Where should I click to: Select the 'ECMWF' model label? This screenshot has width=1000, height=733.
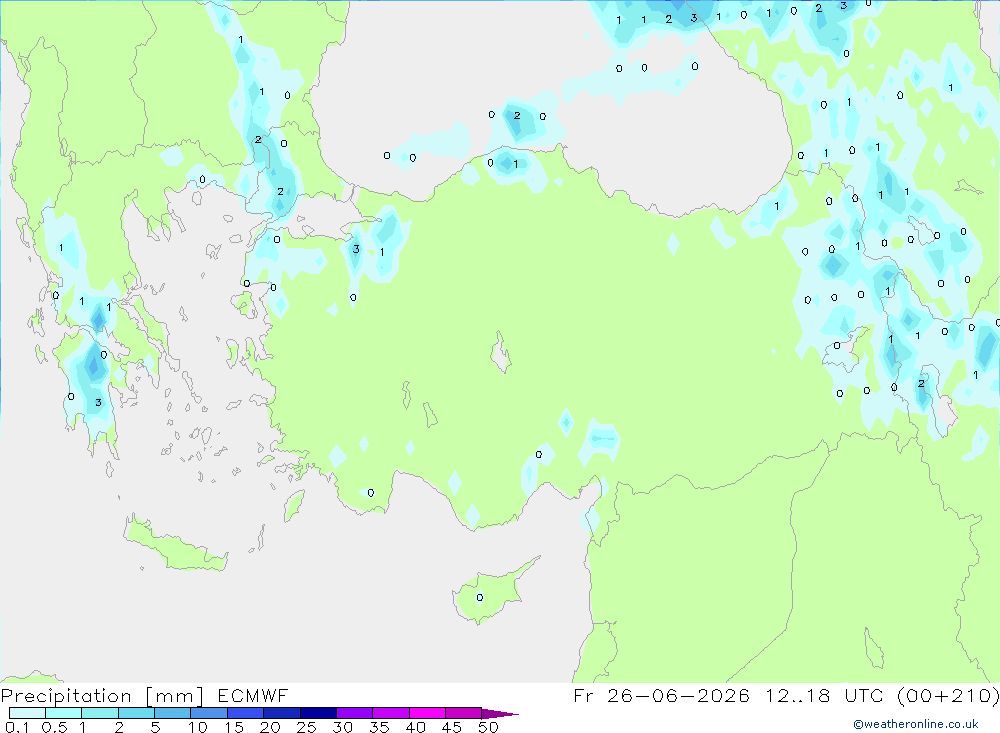tap(253, 695)
